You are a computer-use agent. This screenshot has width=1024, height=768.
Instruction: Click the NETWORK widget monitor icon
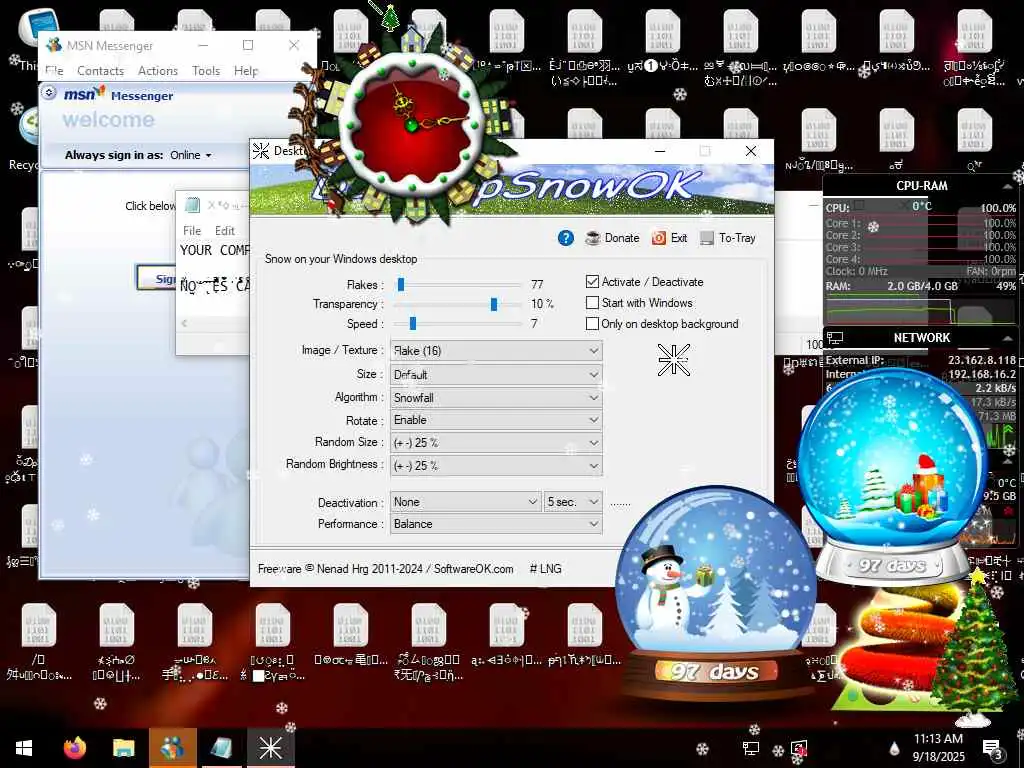835,338
